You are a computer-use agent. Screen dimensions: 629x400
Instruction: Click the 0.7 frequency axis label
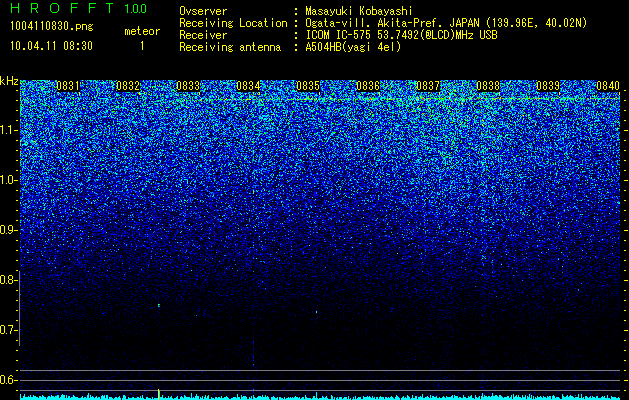point(8,330)
